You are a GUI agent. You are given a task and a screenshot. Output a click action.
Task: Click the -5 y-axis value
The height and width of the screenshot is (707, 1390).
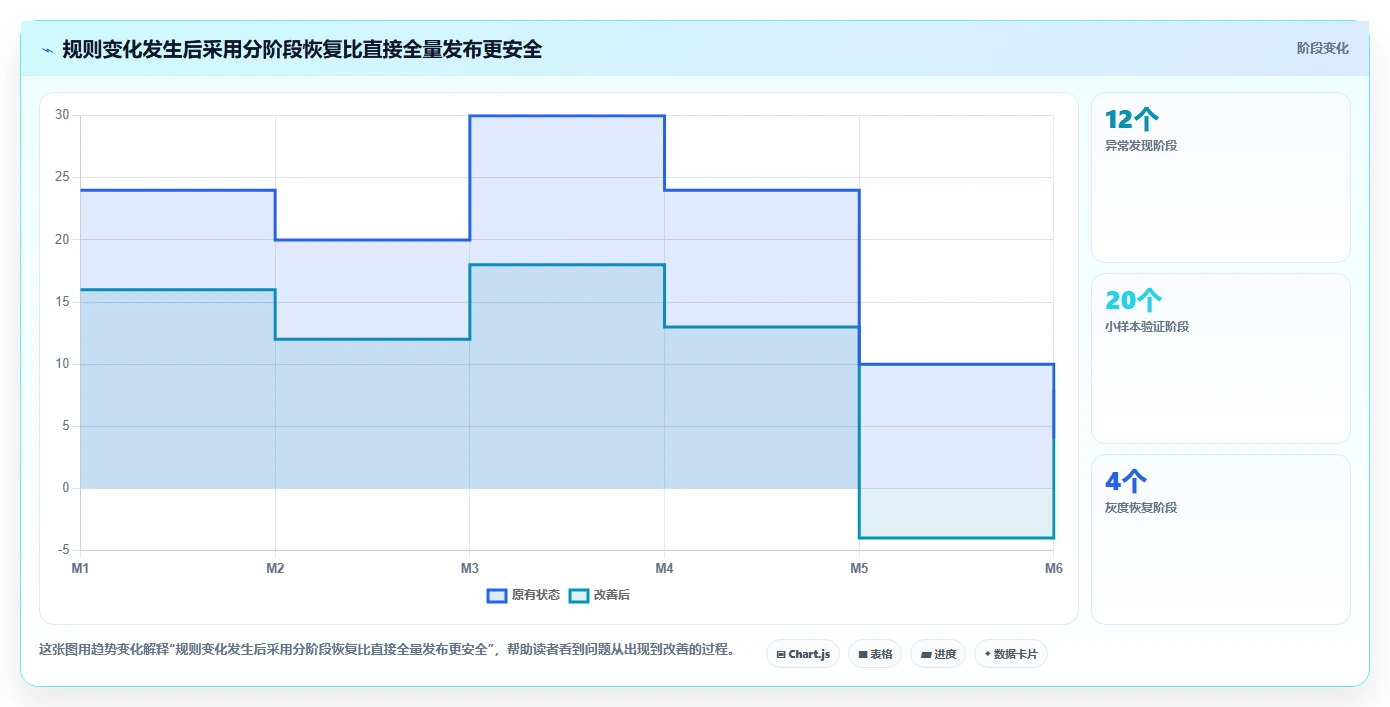(x=64, y=550)
